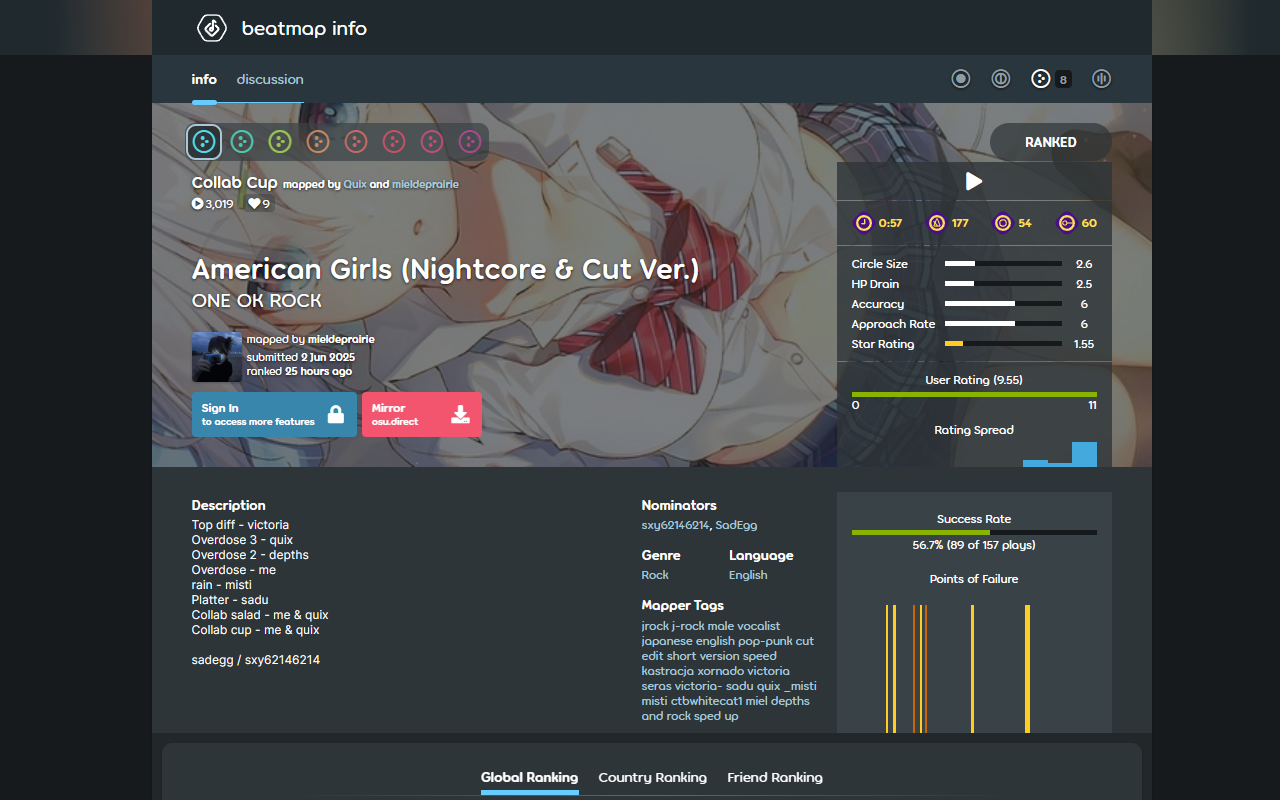
Task: Switch to Friend Ranking tab
Action: point(775,777)
